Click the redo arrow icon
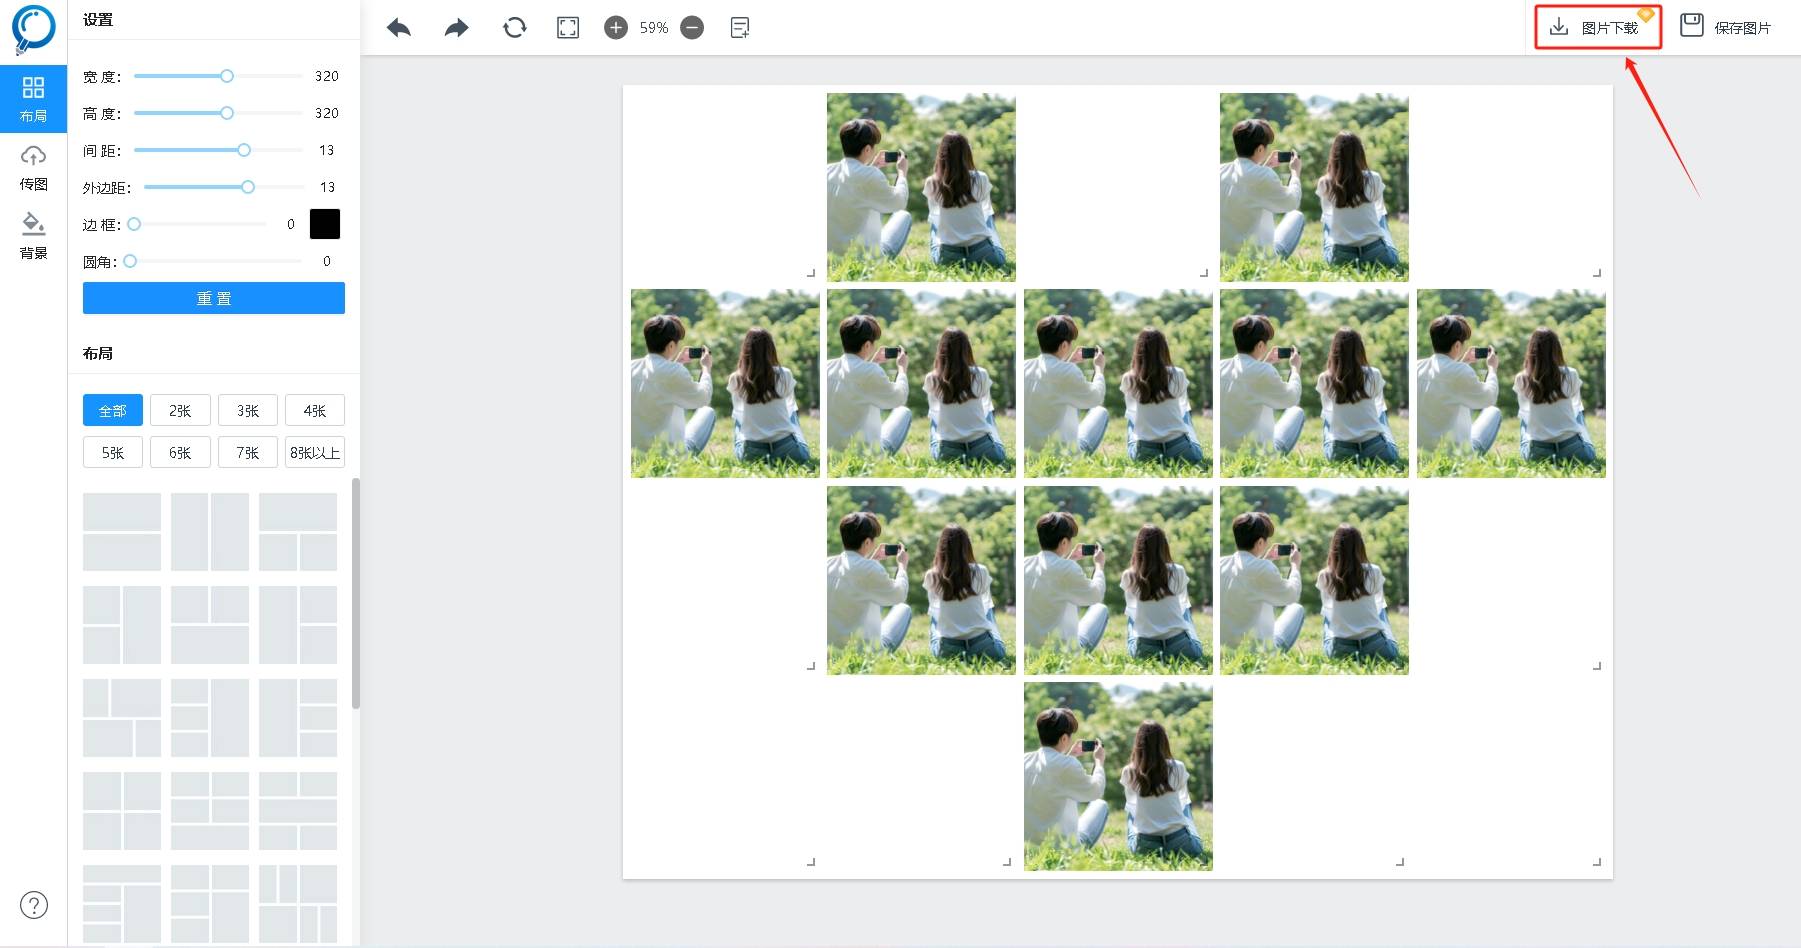1801x948 pixels. click(x=456, y=28)
